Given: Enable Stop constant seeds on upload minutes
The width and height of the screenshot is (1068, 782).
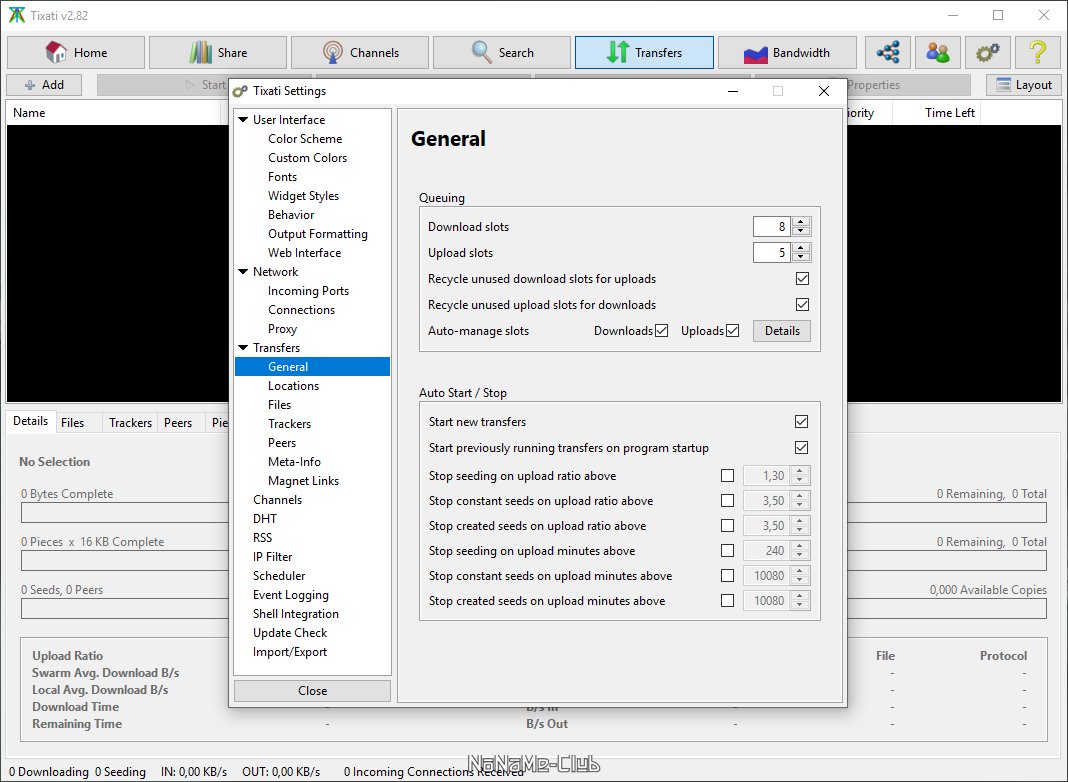Looking at the screenshot, I should coord(727,576).
